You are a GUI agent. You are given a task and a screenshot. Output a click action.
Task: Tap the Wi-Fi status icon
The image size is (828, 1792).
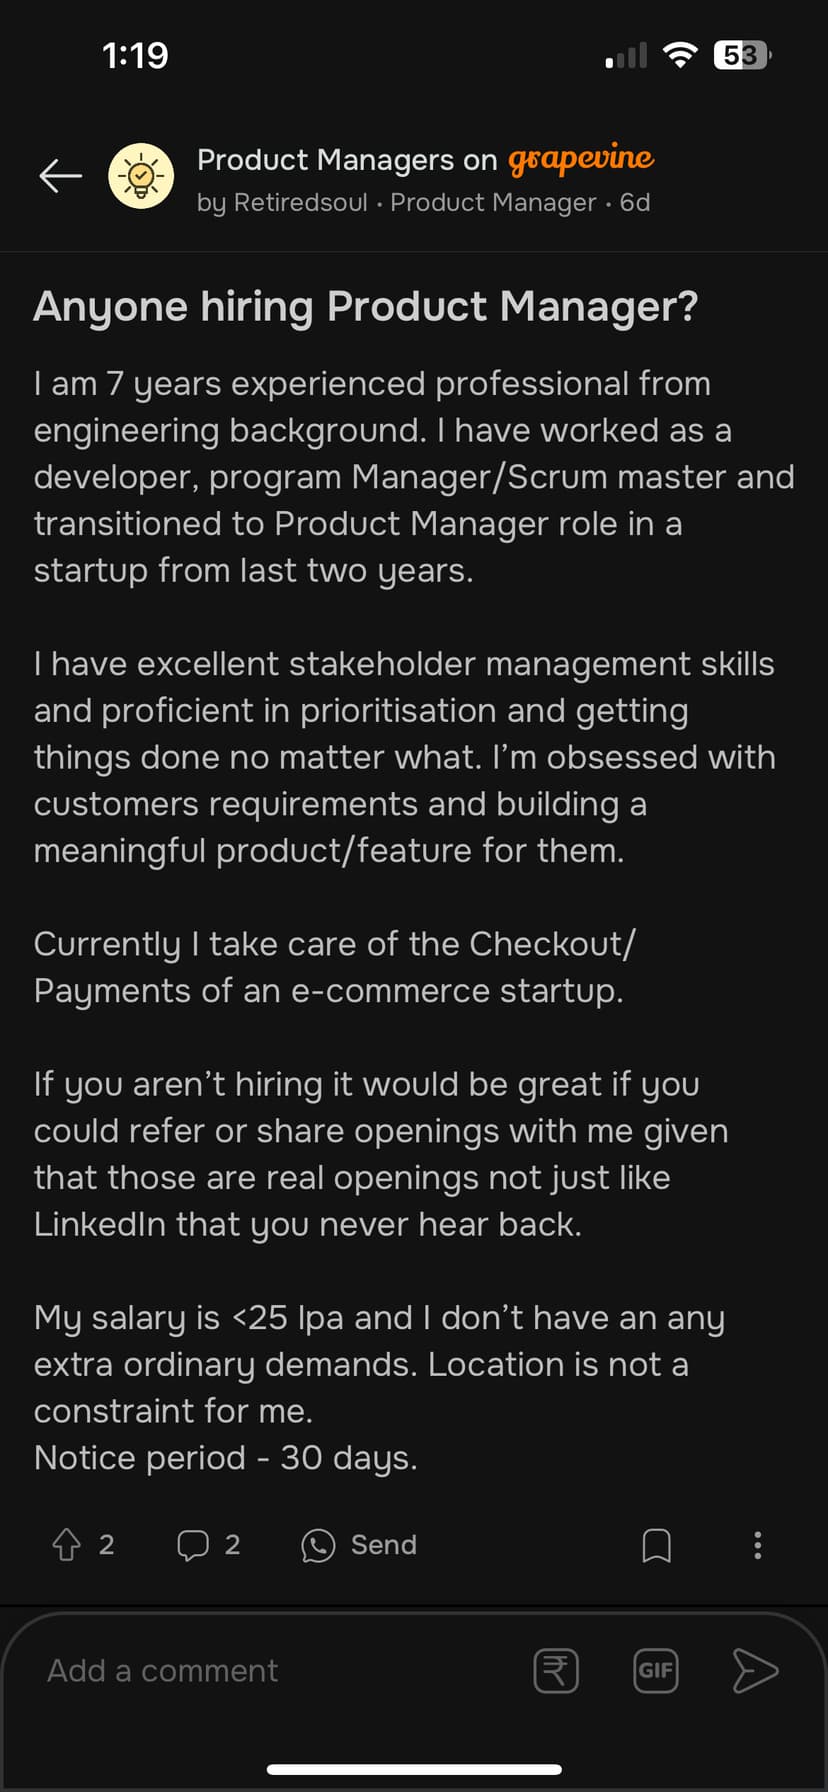click(680, 55)
